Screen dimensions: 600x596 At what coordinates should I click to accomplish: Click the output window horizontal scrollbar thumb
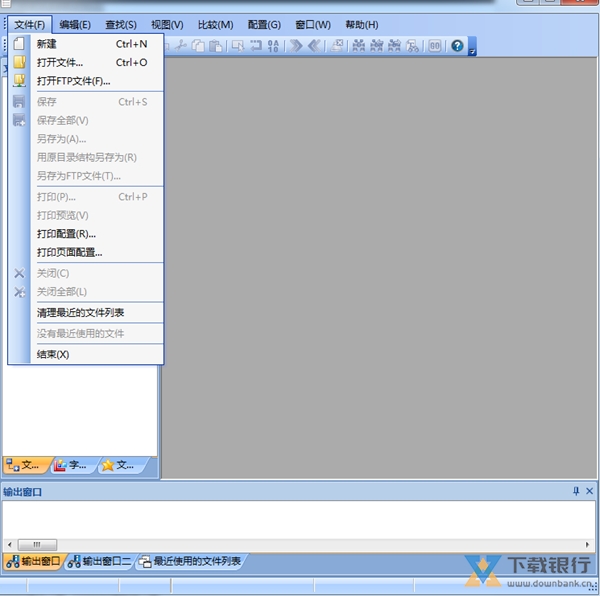click(x=37, y=544)
